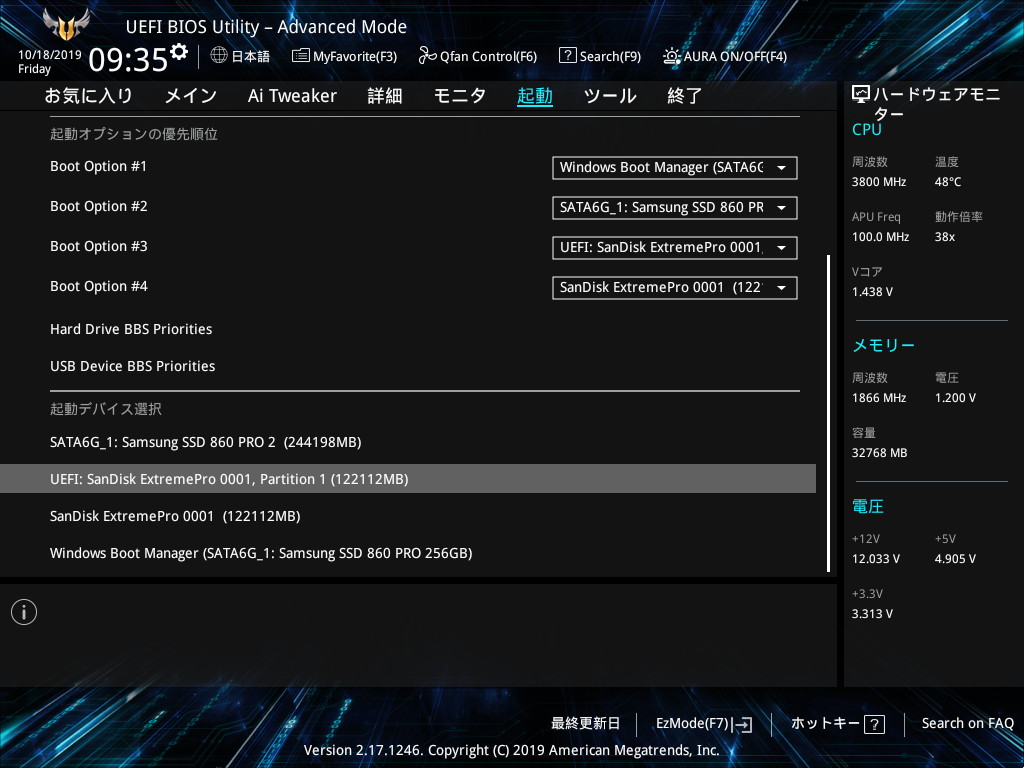Toggle AURA ON/OFF(F4)
The image size is (1024, 768).
pyautogui.click(x=724, y=56)
